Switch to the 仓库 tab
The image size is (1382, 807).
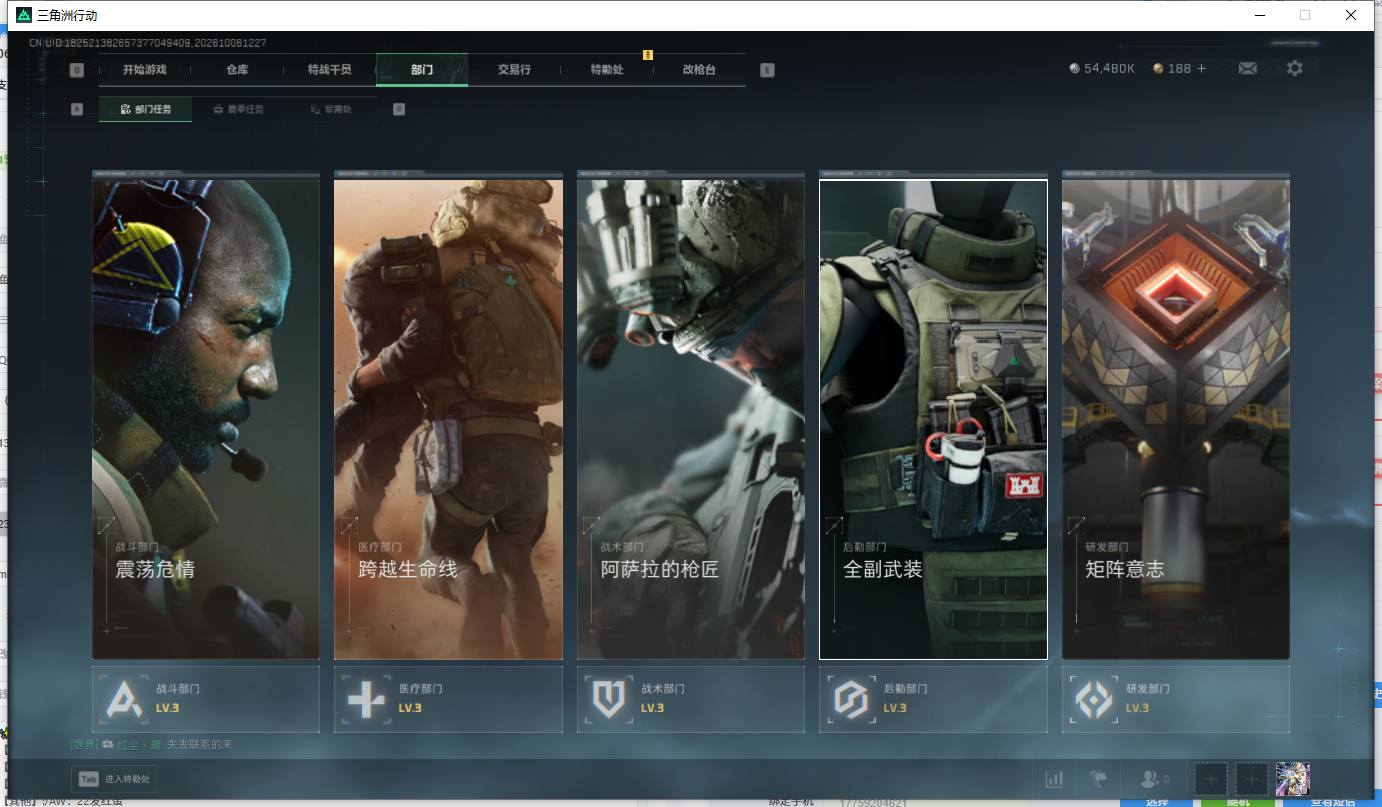237,70
